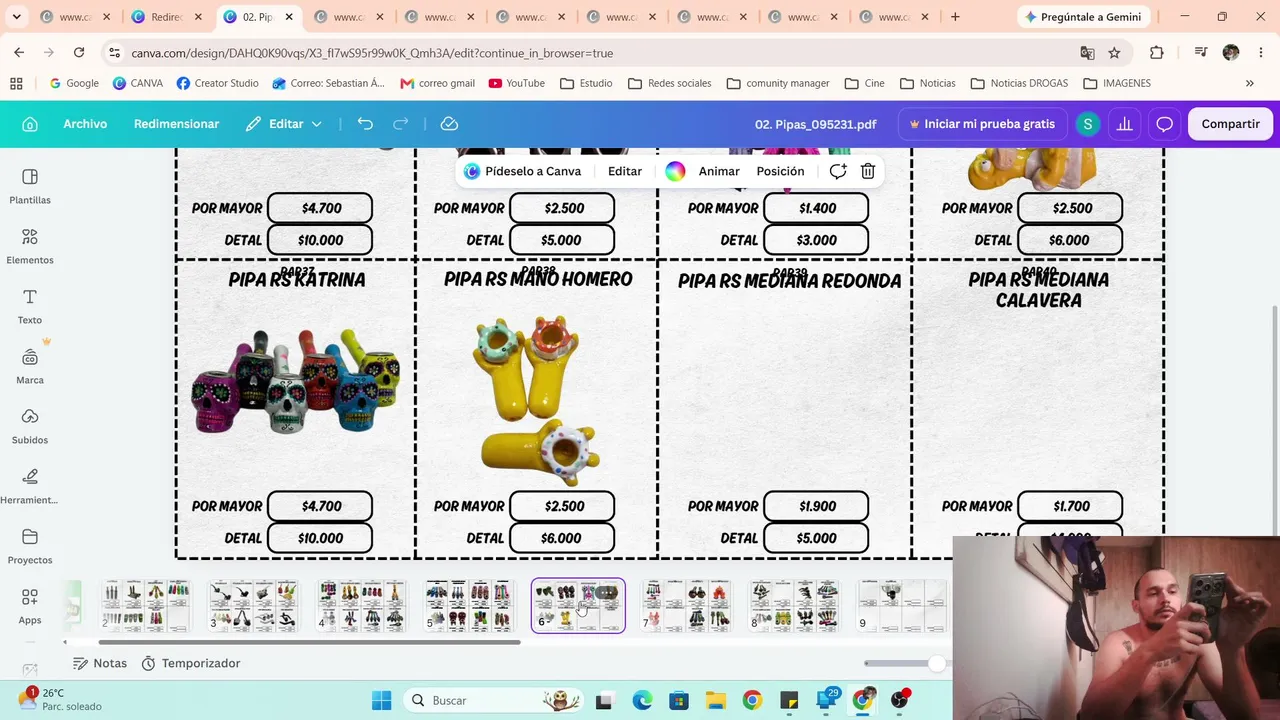Open the Noticias DROGAS bookmark folder

1019,83
